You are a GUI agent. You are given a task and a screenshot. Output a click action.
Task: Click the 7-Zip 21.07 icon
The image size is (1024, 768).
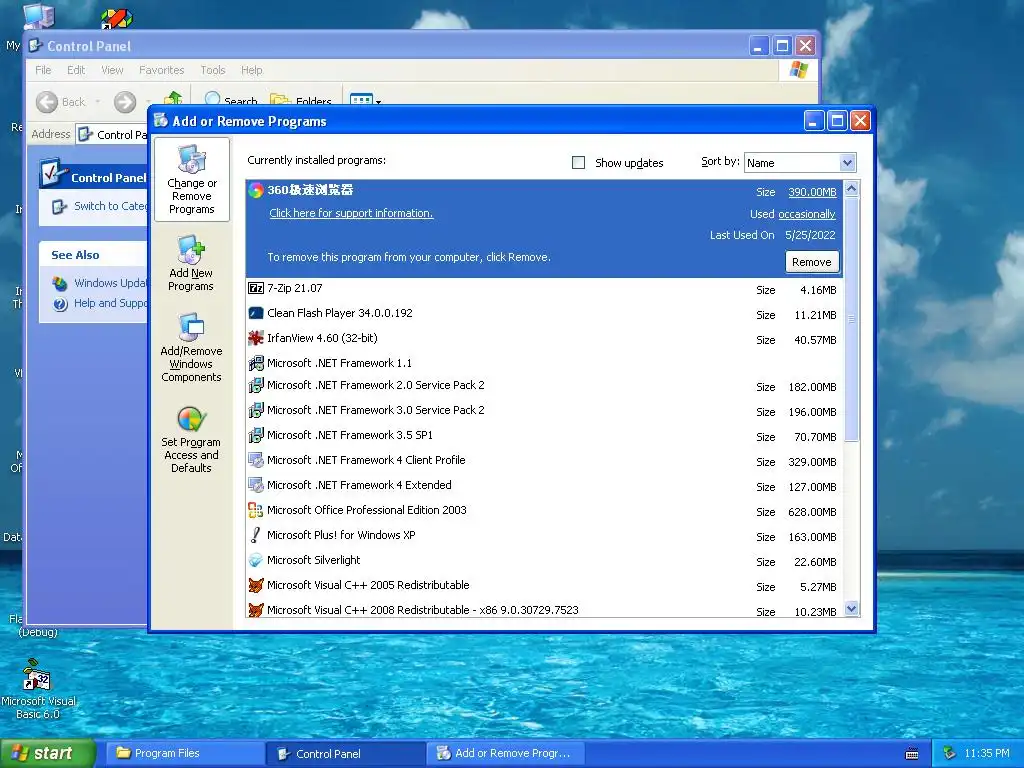click(256, 288)
